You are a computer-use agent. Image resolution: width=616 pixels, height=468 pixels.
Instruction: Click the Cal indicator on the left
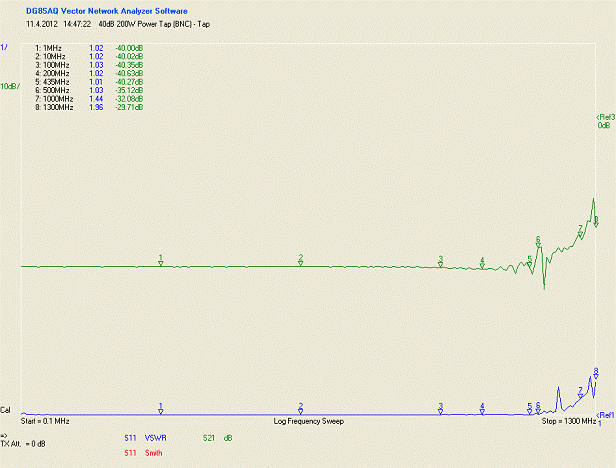coord(7,411)
